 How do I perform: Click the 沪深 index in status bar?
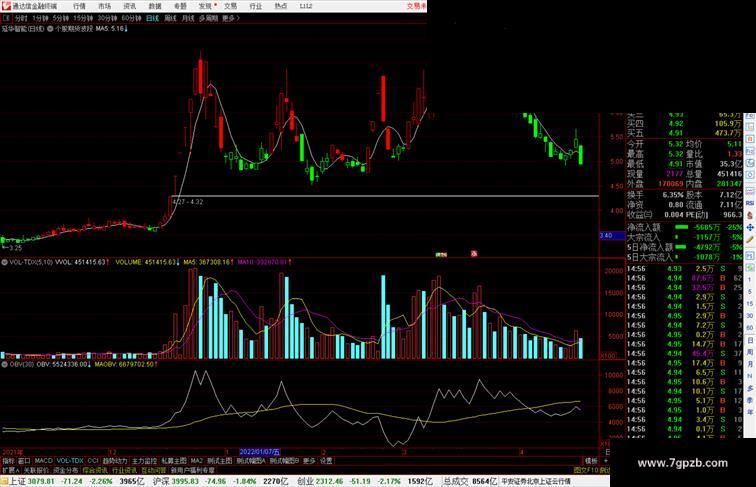click(x=161, y=481)
